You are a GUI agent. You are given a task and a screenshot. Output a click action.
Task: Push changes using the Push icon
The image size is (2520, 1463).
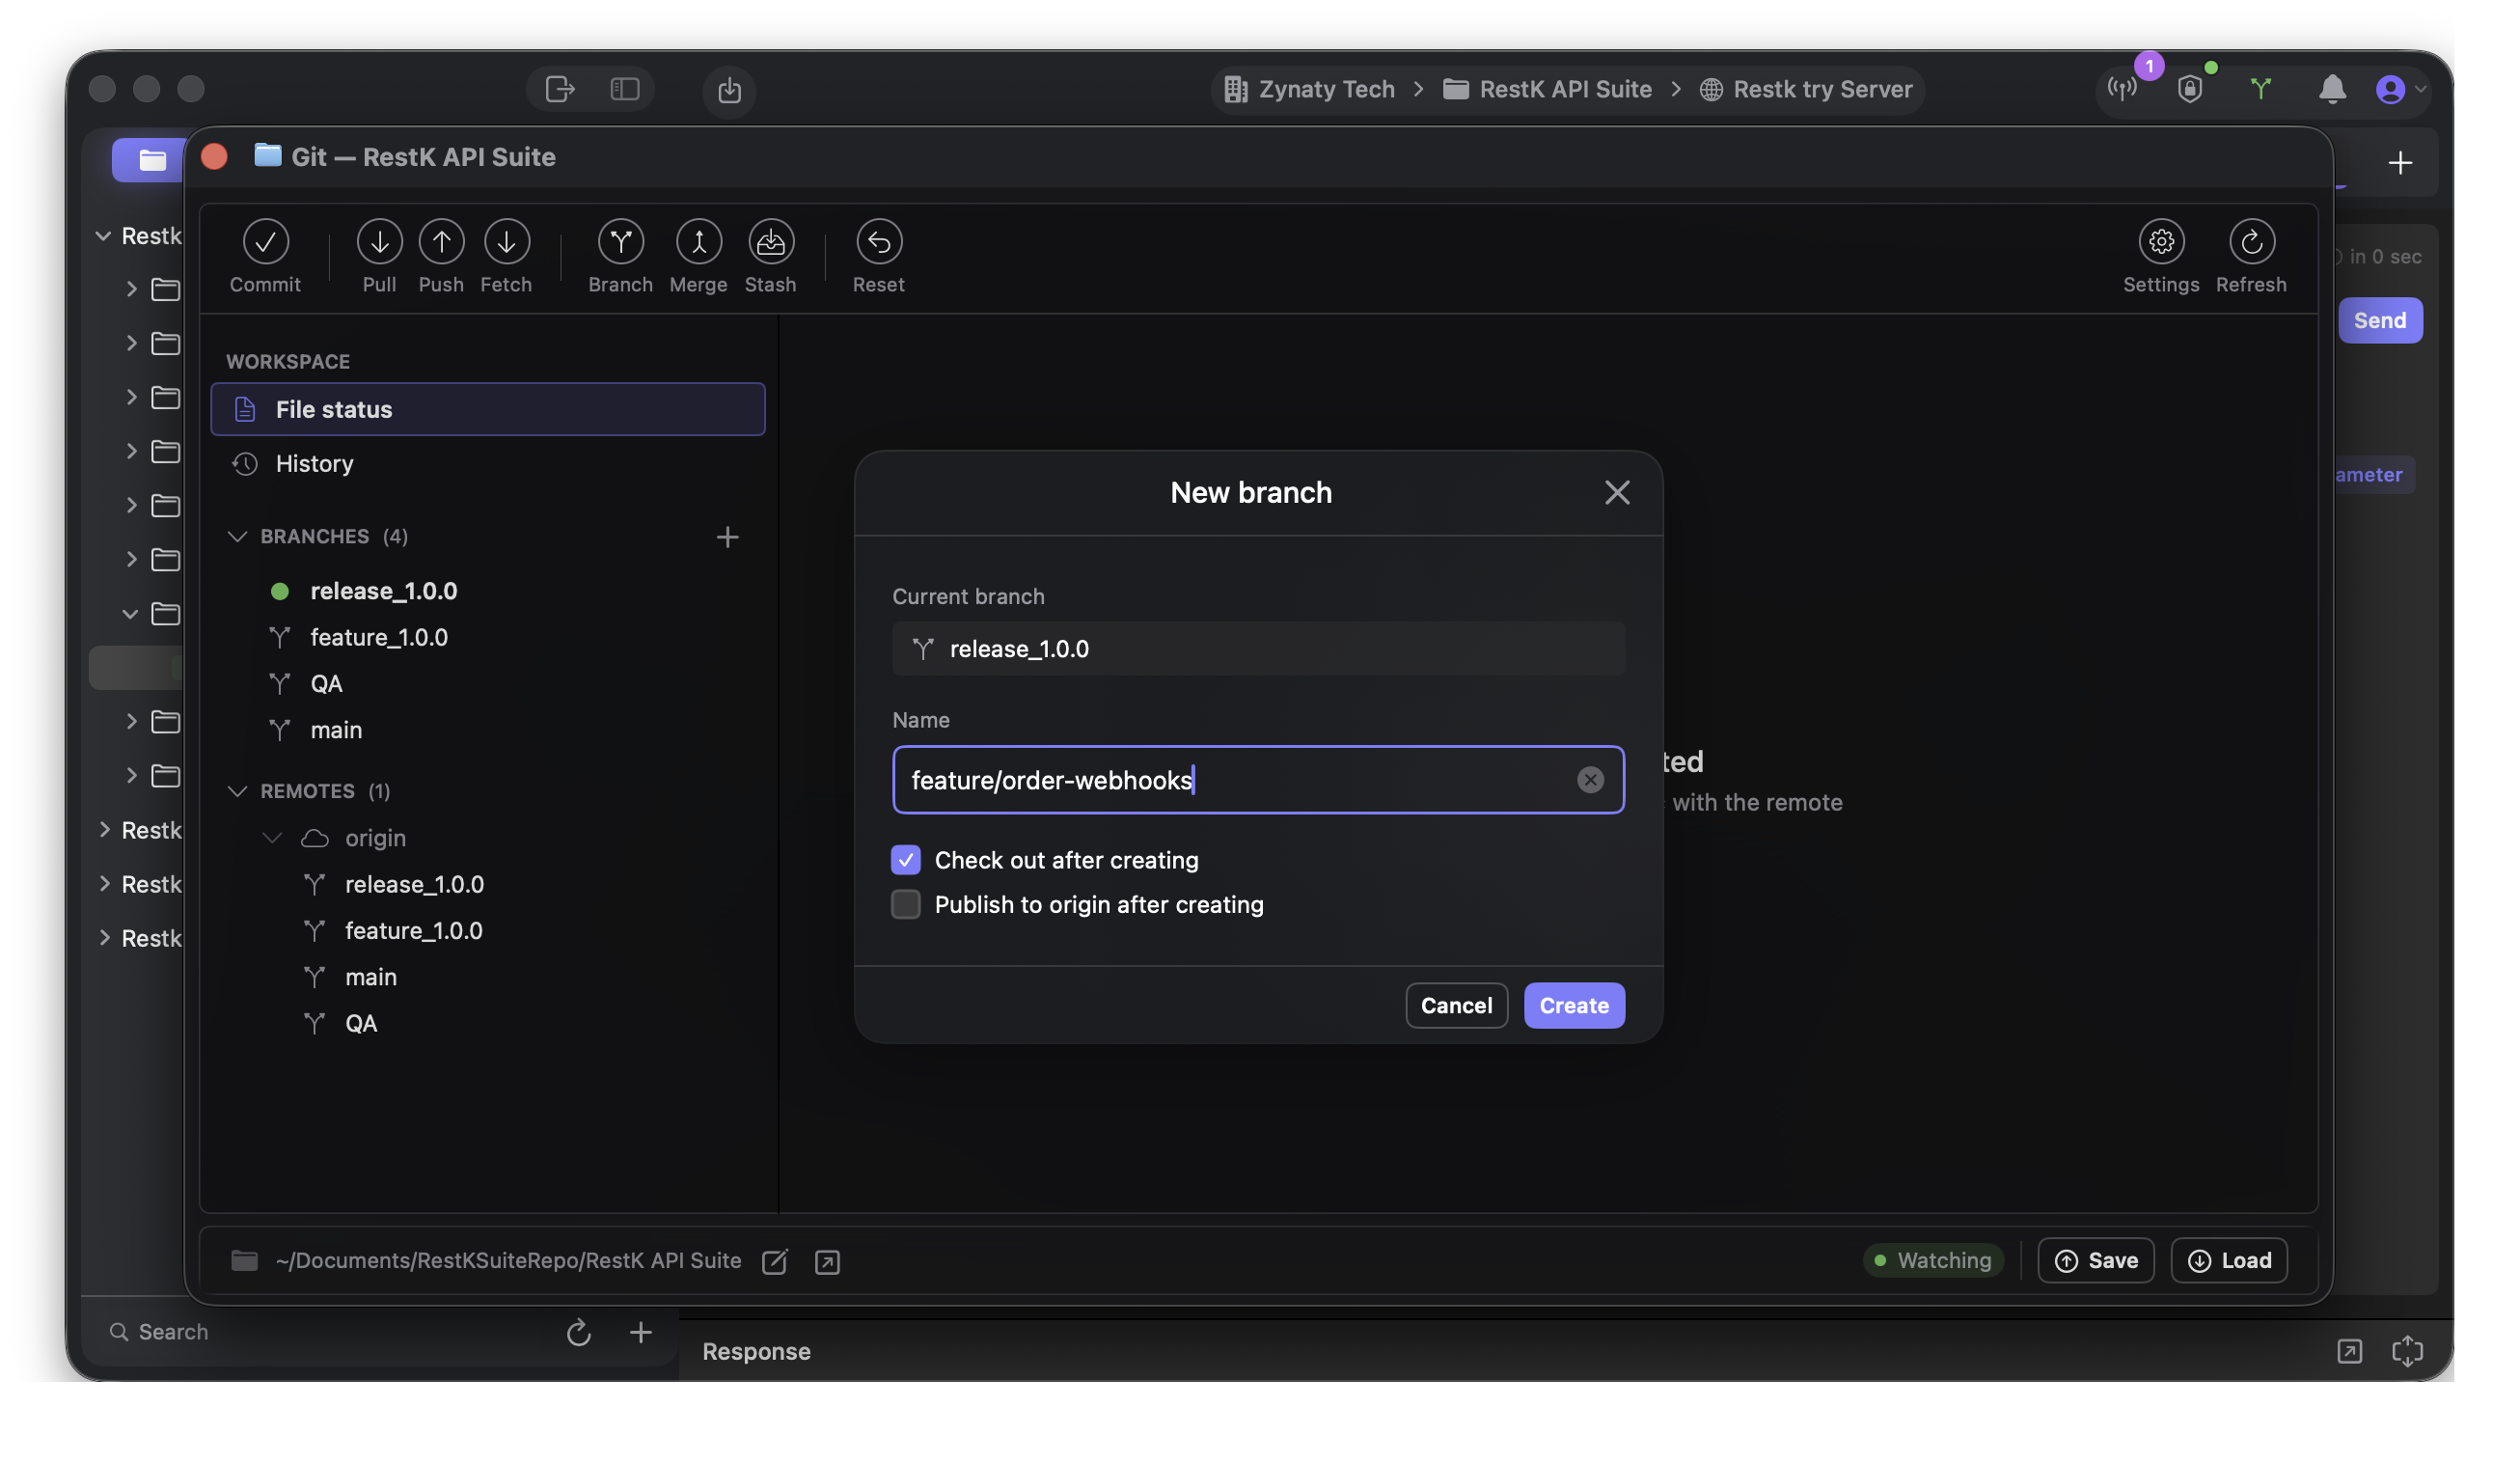[x=441, y=242]
